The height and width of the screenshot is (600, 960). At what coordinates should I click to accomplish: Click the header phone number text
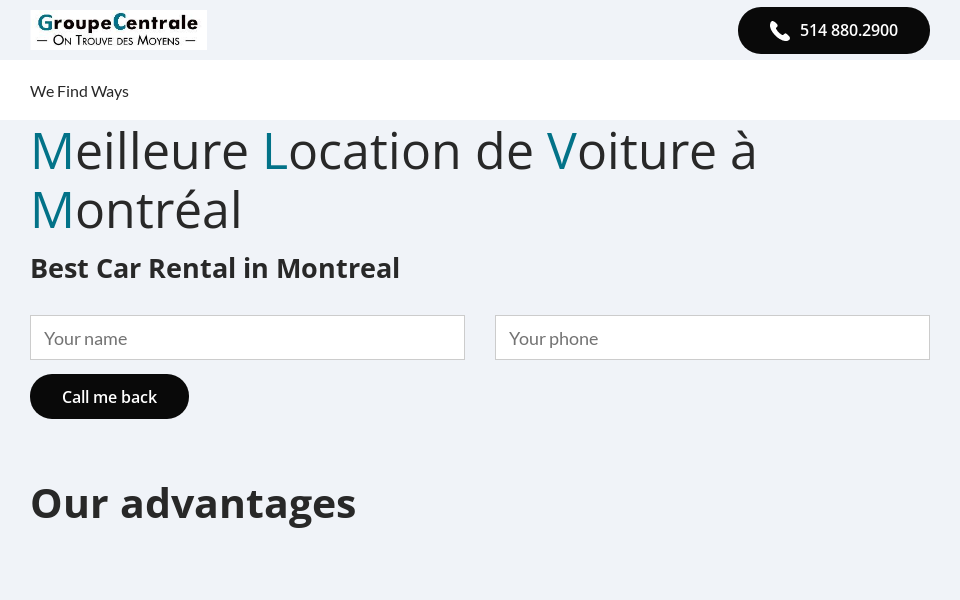tap(848, 30)
